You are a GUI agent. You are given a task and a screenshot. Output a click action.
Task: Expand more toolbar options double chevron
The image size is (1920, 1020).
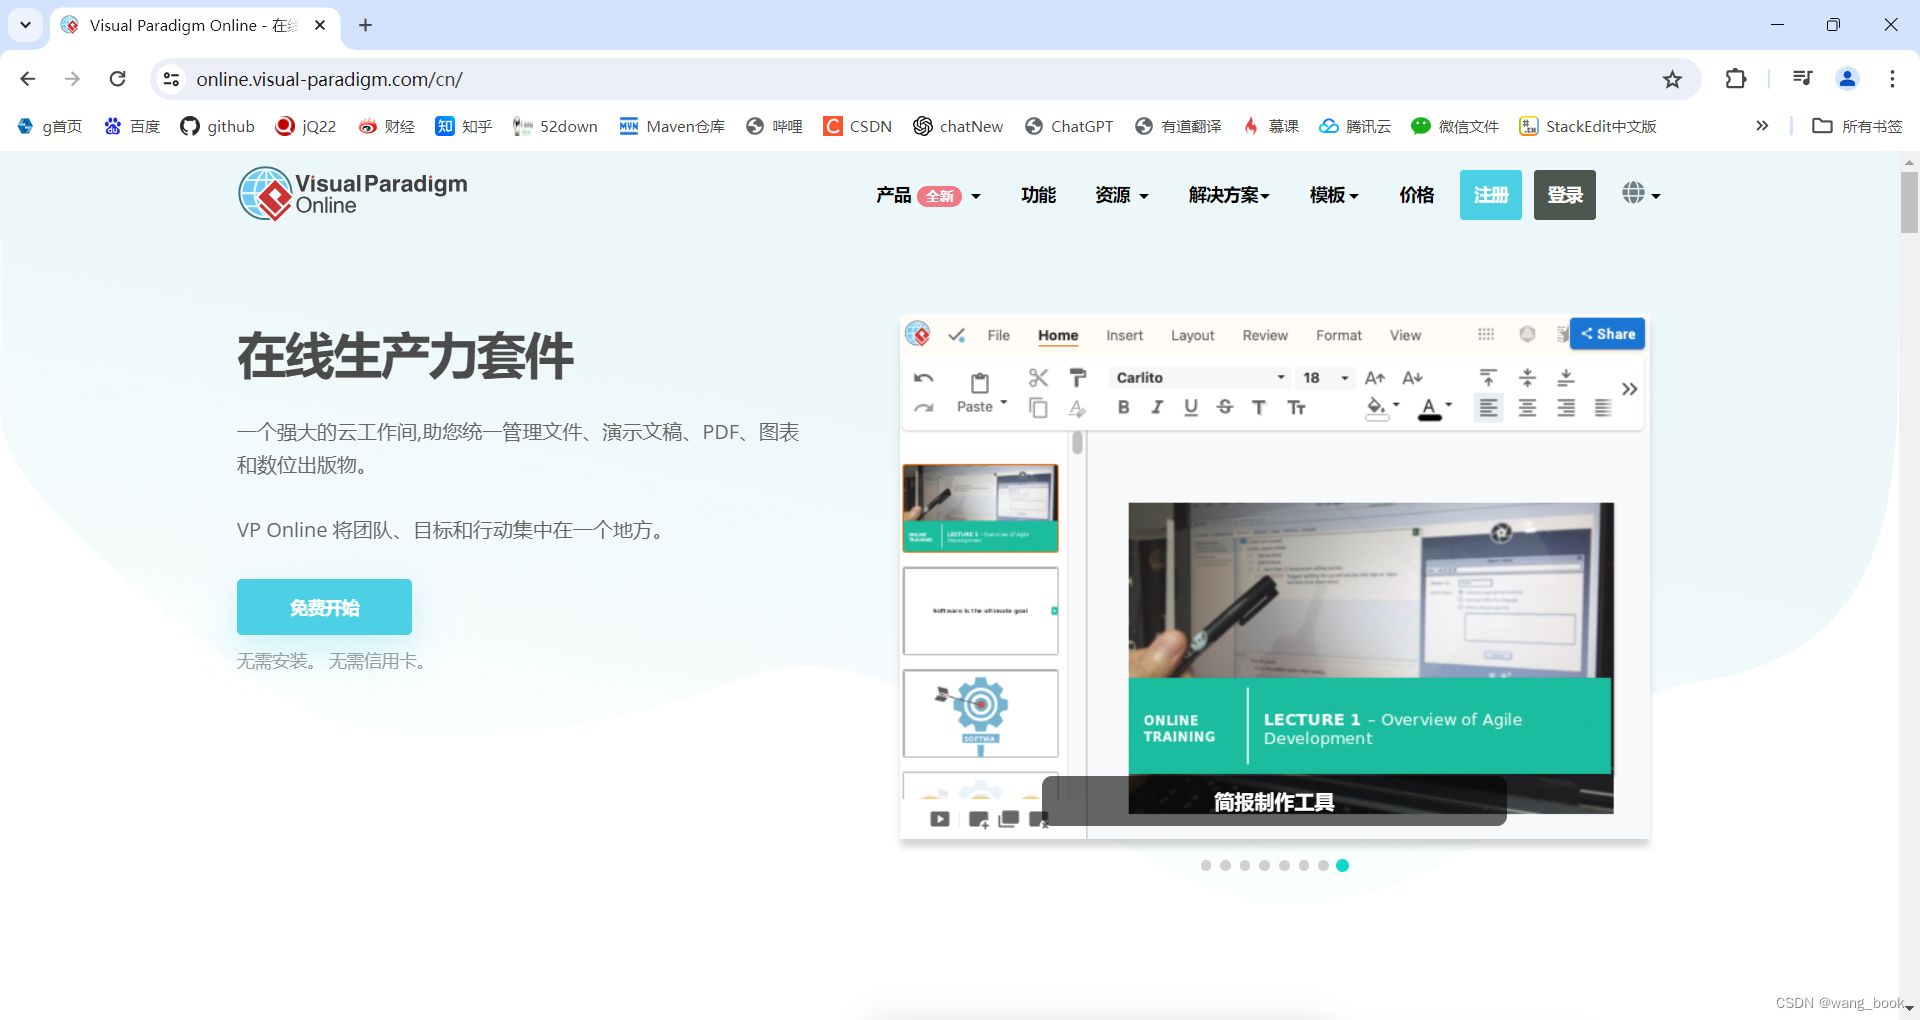pyautogui.click(x=1629, y=389)
